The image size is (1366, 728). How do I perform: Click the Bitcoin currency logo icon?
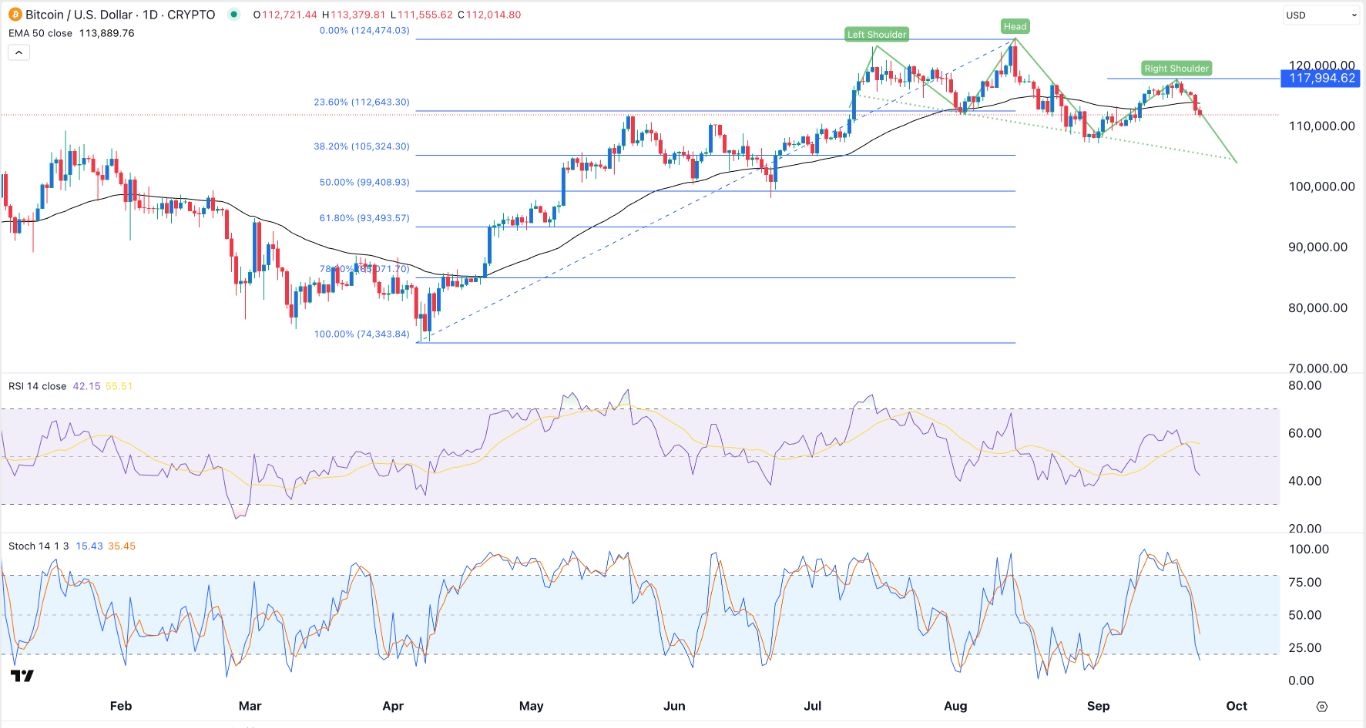coord(14,15)
